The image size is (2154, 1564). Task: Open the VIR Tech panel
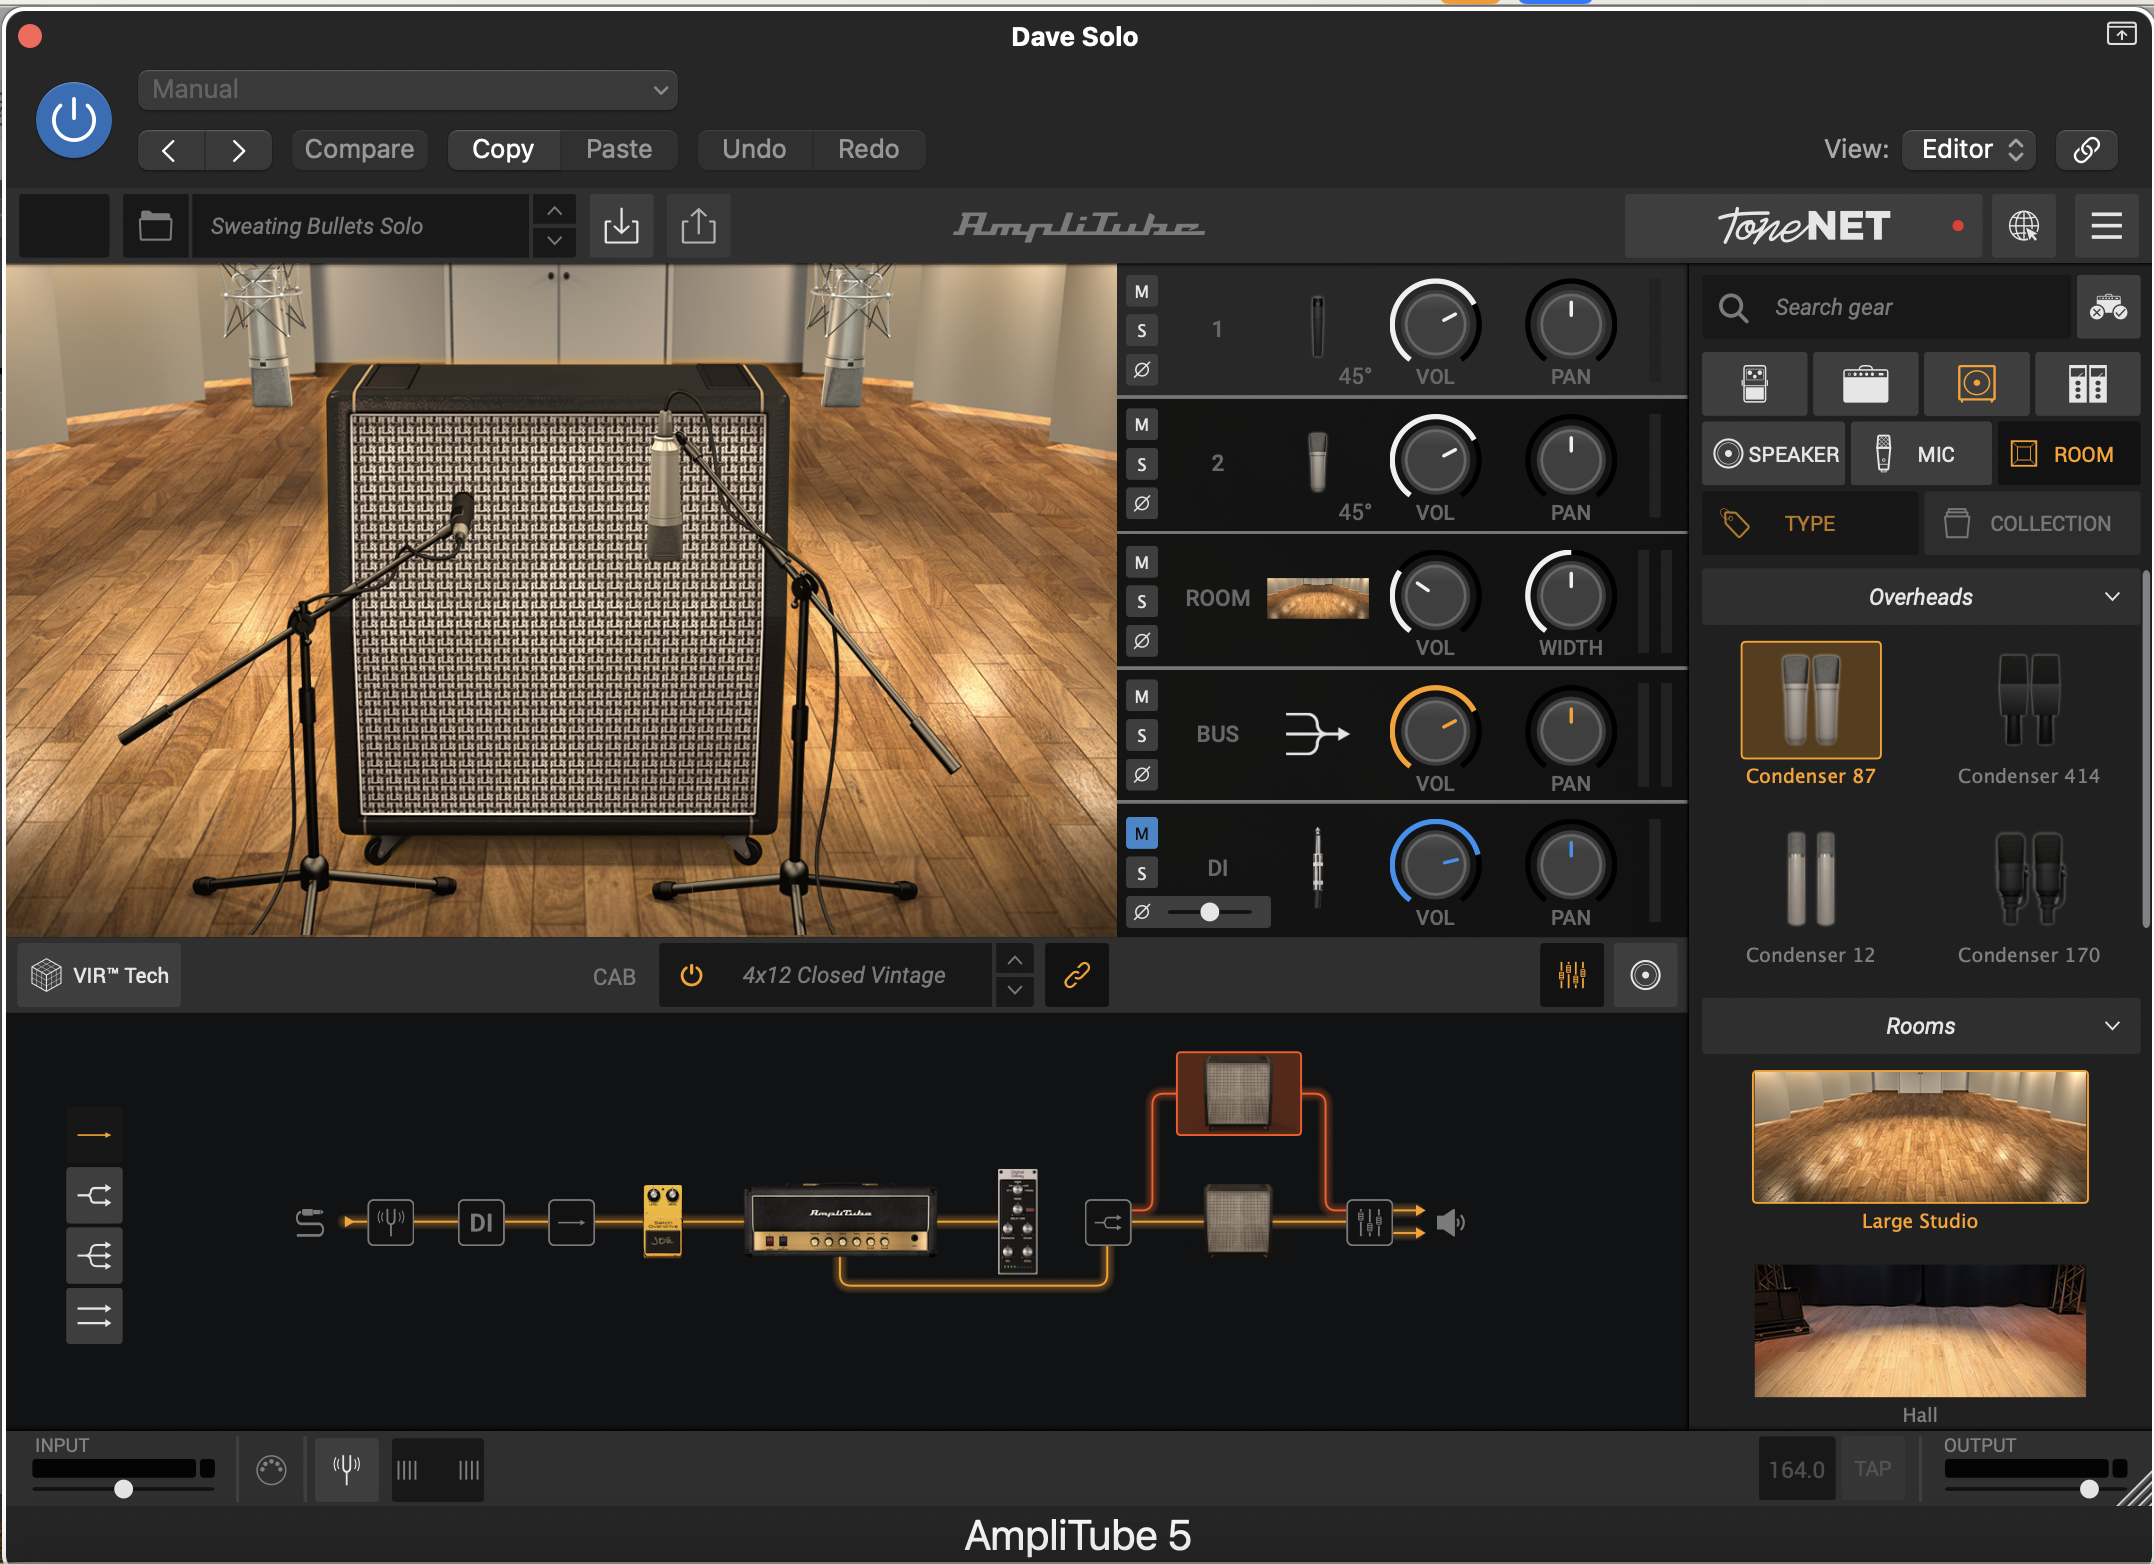pos(100,975)
